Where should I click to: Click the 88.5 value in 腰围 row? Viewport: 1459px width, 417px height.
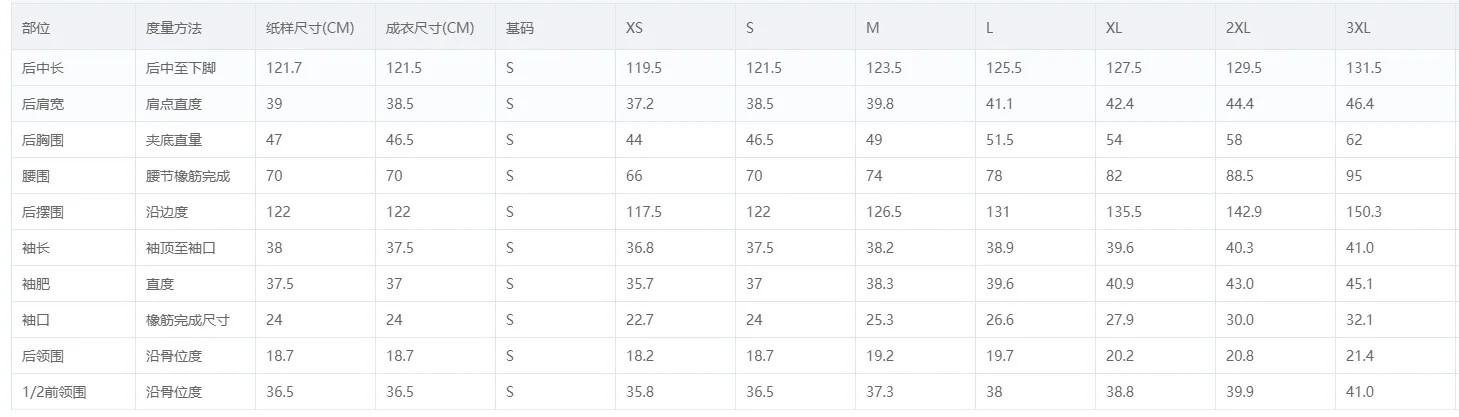(1240, 176)
